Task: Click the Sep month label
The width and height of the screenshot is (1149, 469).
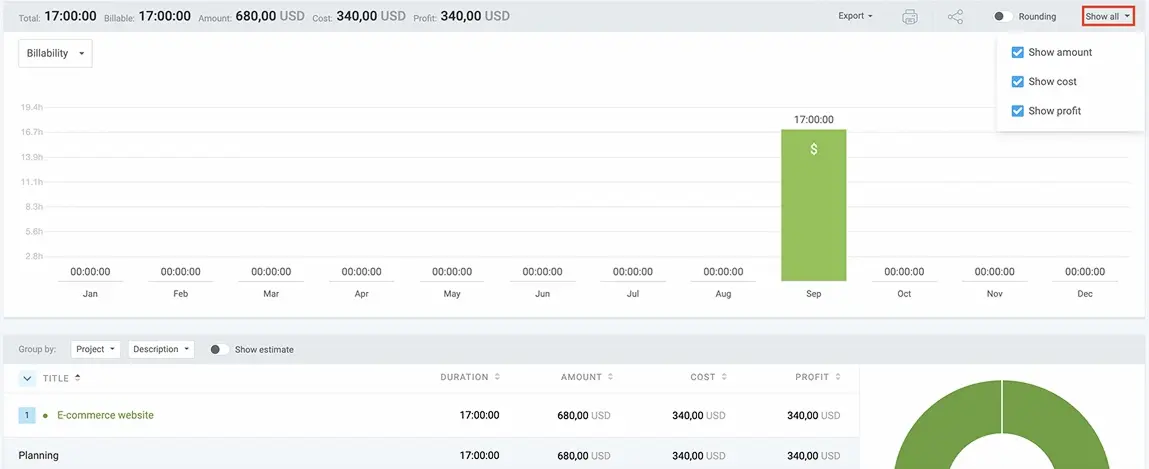Action: tap(813, 294)
